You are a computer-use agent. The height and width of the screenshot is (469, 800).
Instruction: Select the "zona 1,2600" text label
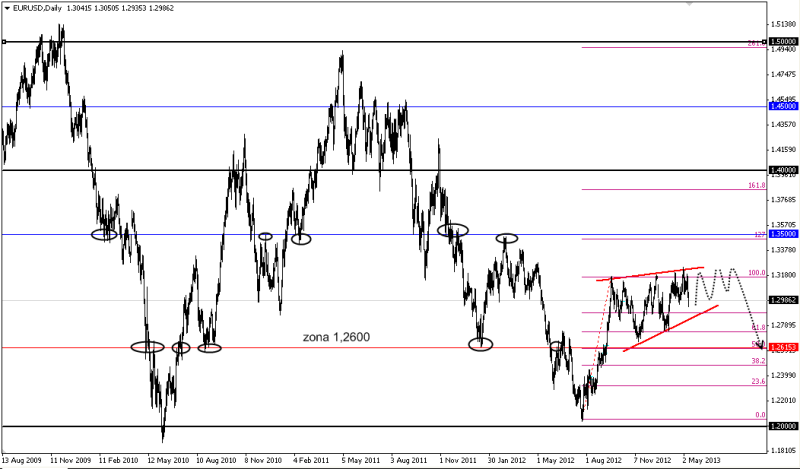[x=335, y=337]
